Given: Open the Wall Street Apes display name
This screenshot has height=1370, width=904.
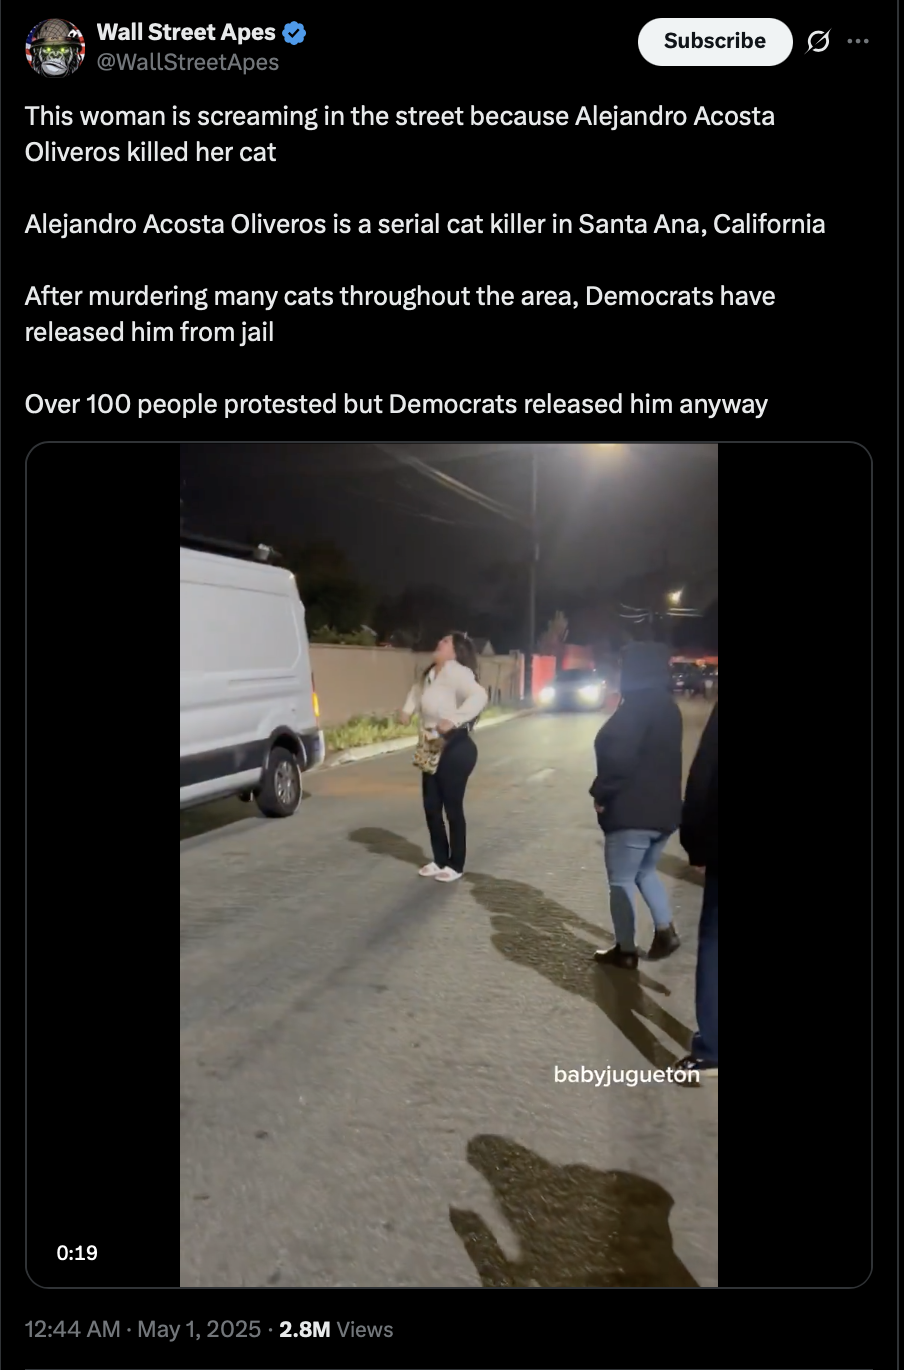Looking at the screenshot, I should click(x=186, y=32).
